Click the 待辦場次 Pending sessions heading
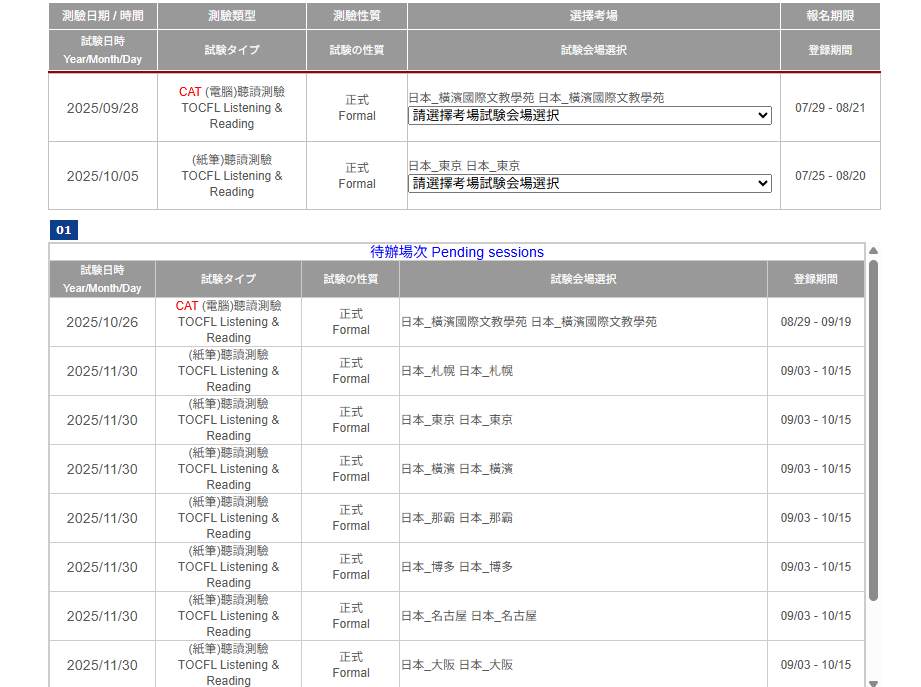Screen dimensions: 921x687 pos(457,252)
